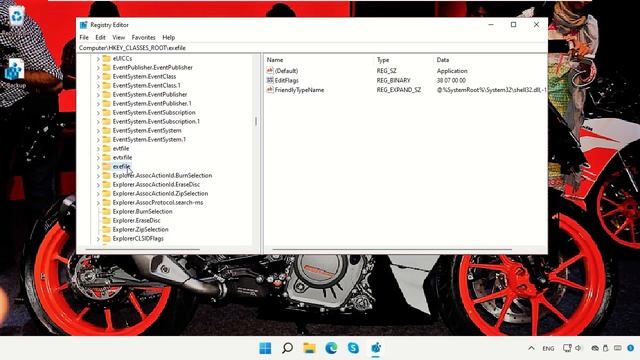The image size is (640, 360).
Task: Click the tree pane vertical scrollbar thumb
Action: point(256,121)
